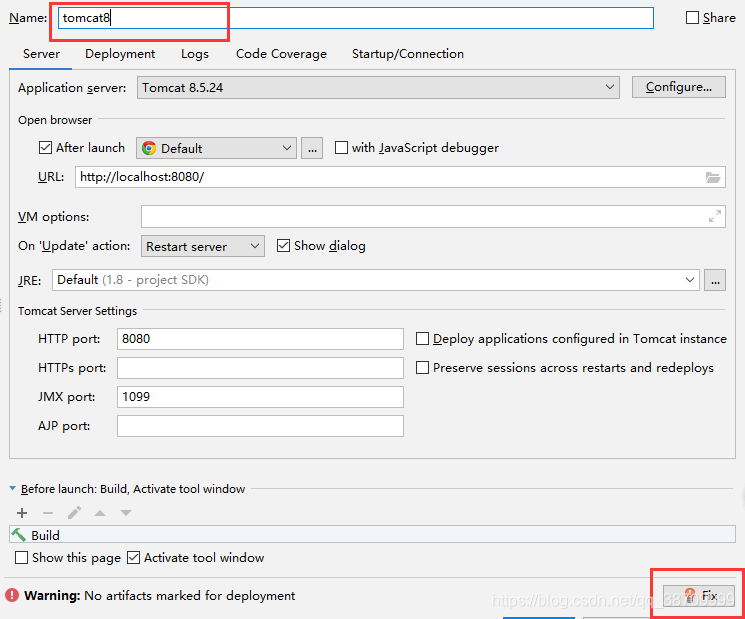
Task: Uncheck the Show dialog checkbox
Action: pyautogui.click(x=284, y=246)
